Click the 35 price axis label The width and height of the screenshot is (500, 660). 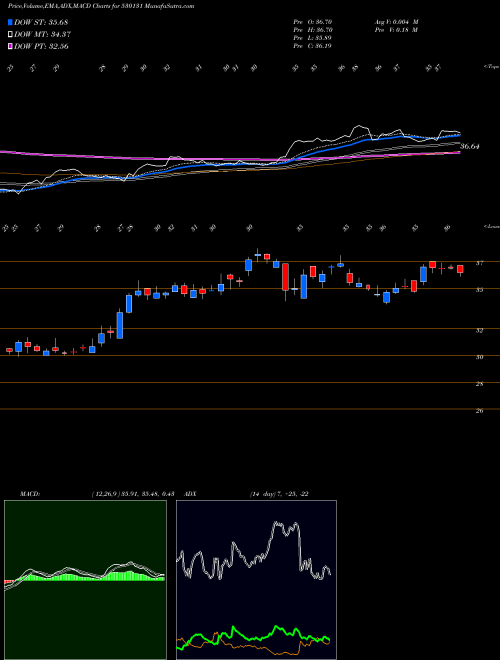(479, 290)
